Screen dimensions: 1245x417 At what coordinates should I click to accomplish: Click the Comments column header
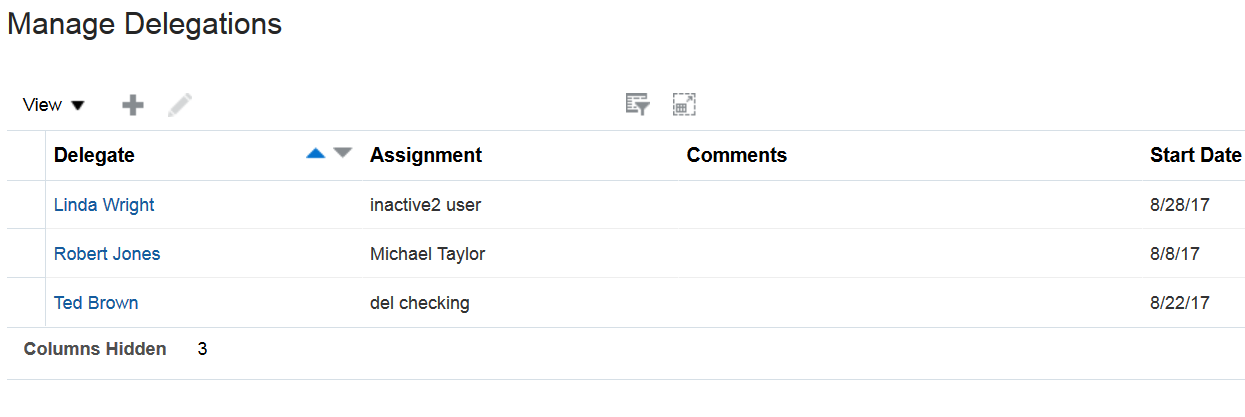coord(737,155)
